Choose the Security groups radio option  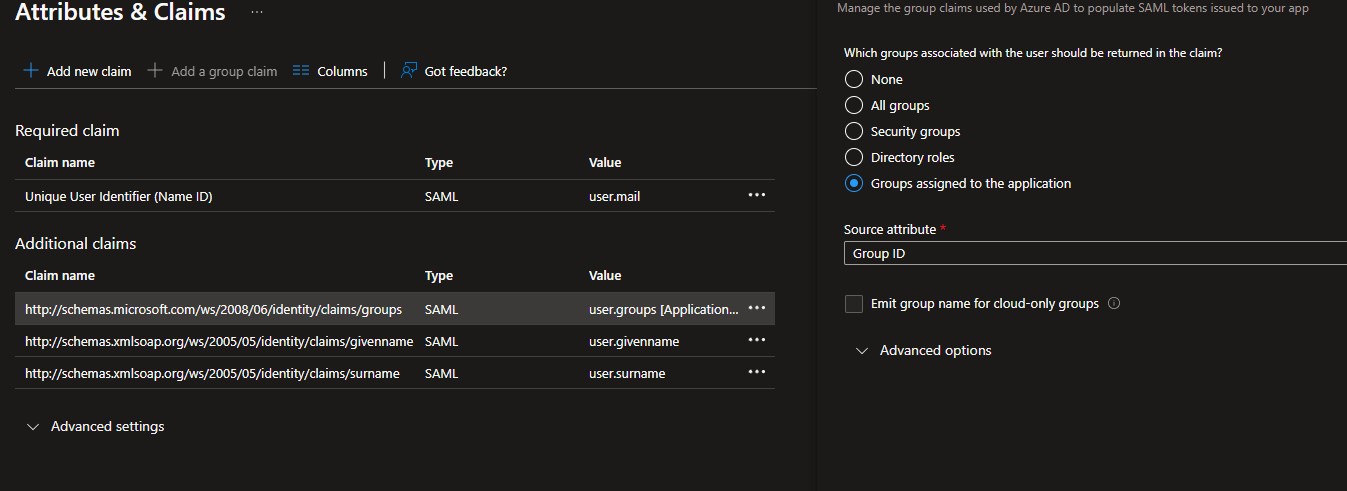(x=854, y=131)
